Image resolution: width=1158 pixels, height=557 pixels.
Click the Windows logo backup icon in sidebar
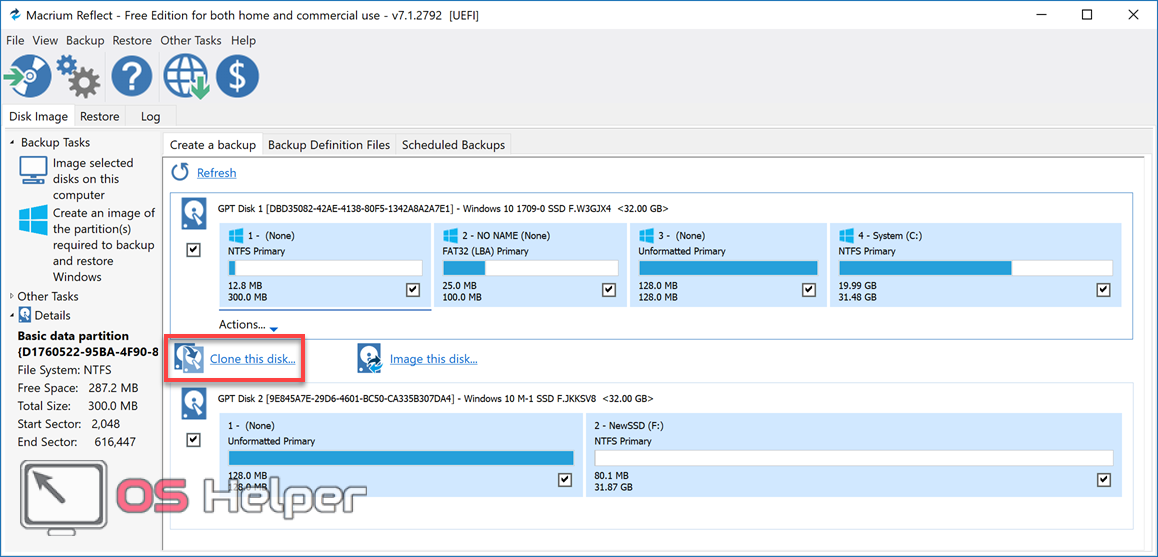[x=34, y=220]
